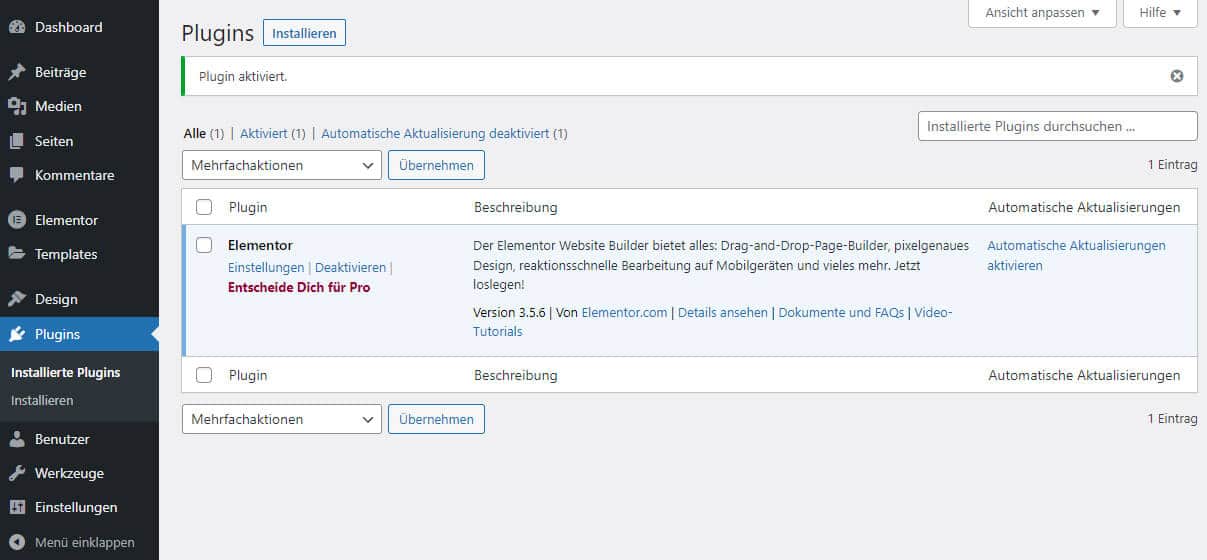This screenshot has width=1207, height=560.
Task: Open Seiten in the sidebar
Action: coord(79,141)
